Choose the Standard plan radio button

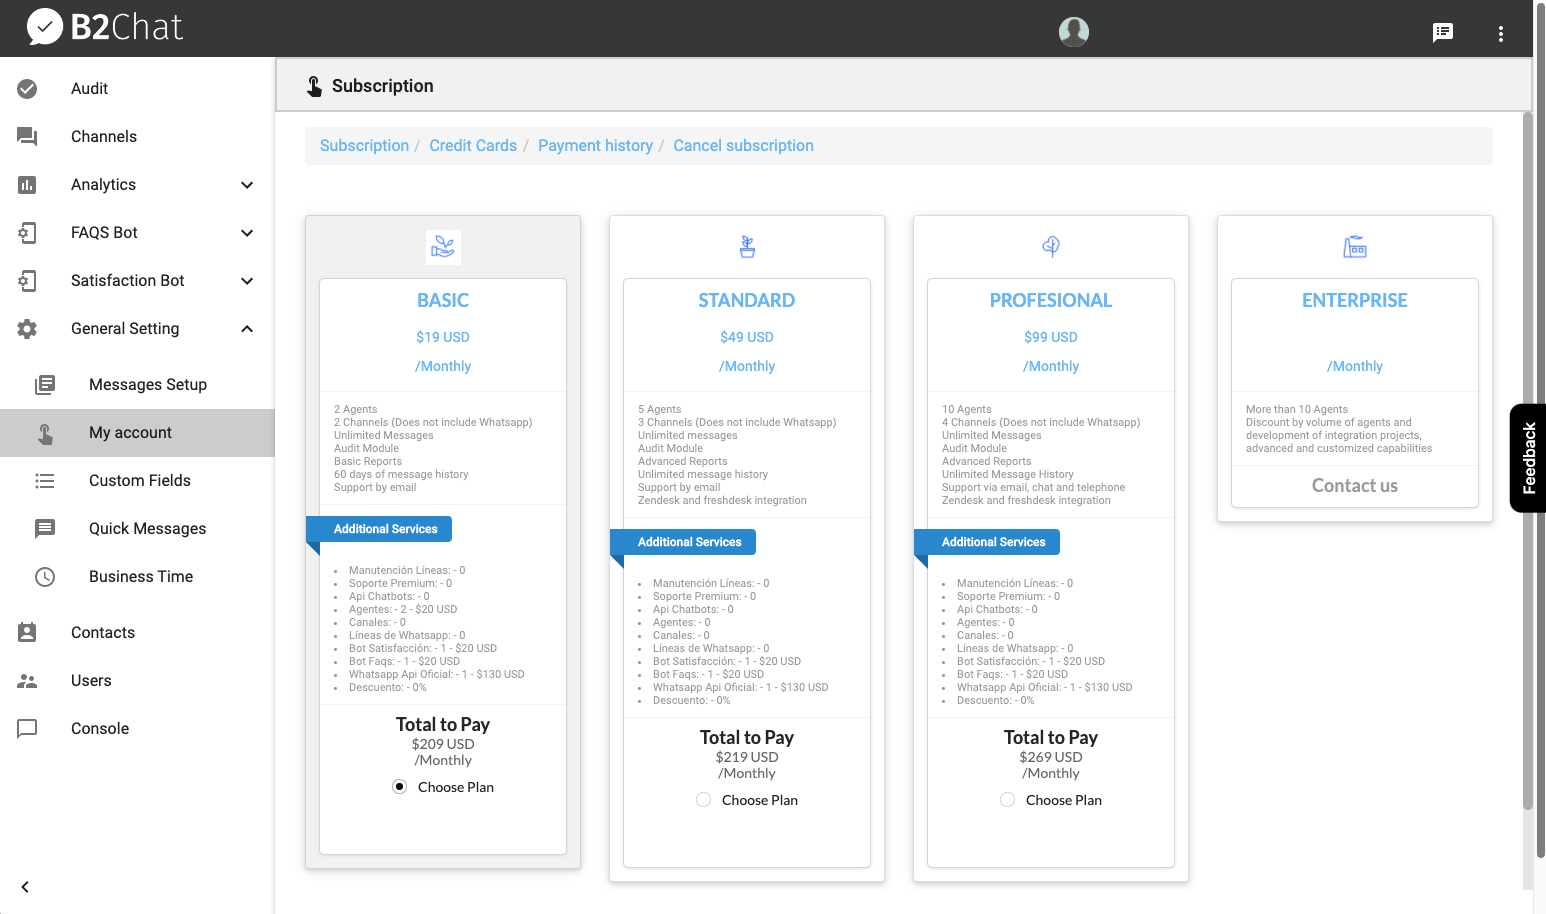(x=704, y=800)
